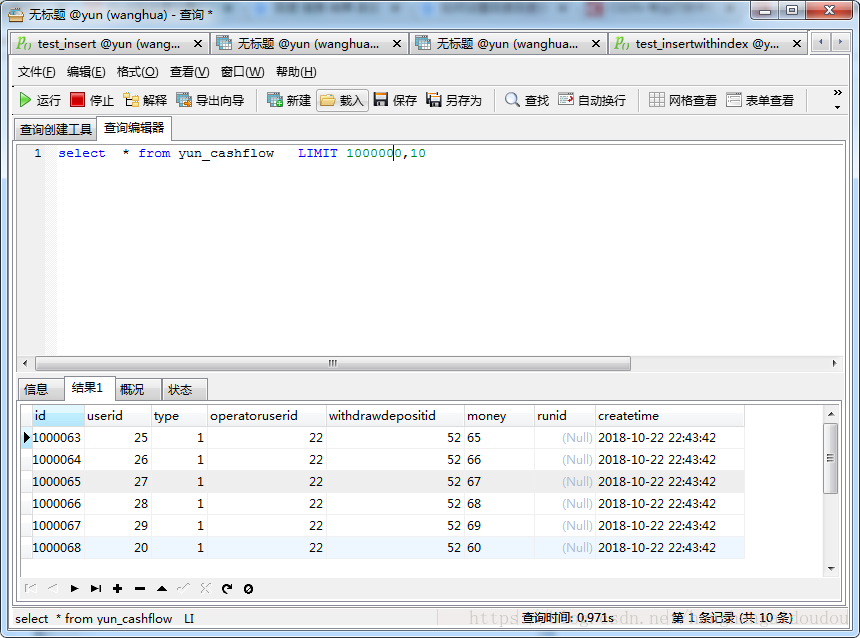This screenshot has height=638, width=860.
Task: Discard changes with the X icon
Action: coord(205,589)
